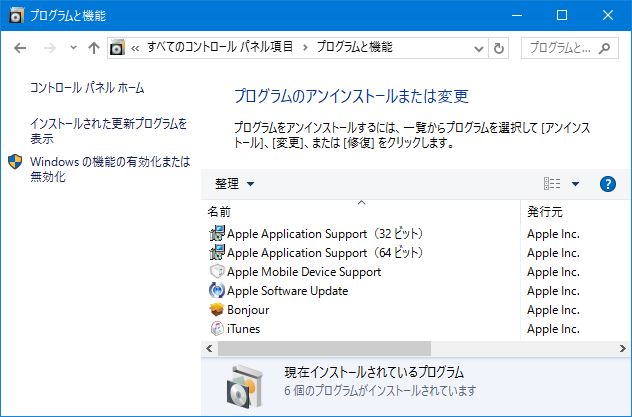This screenshot has height=417, width=632.
Task: Go up one level with up arrow
Action: tap(94, 48)
